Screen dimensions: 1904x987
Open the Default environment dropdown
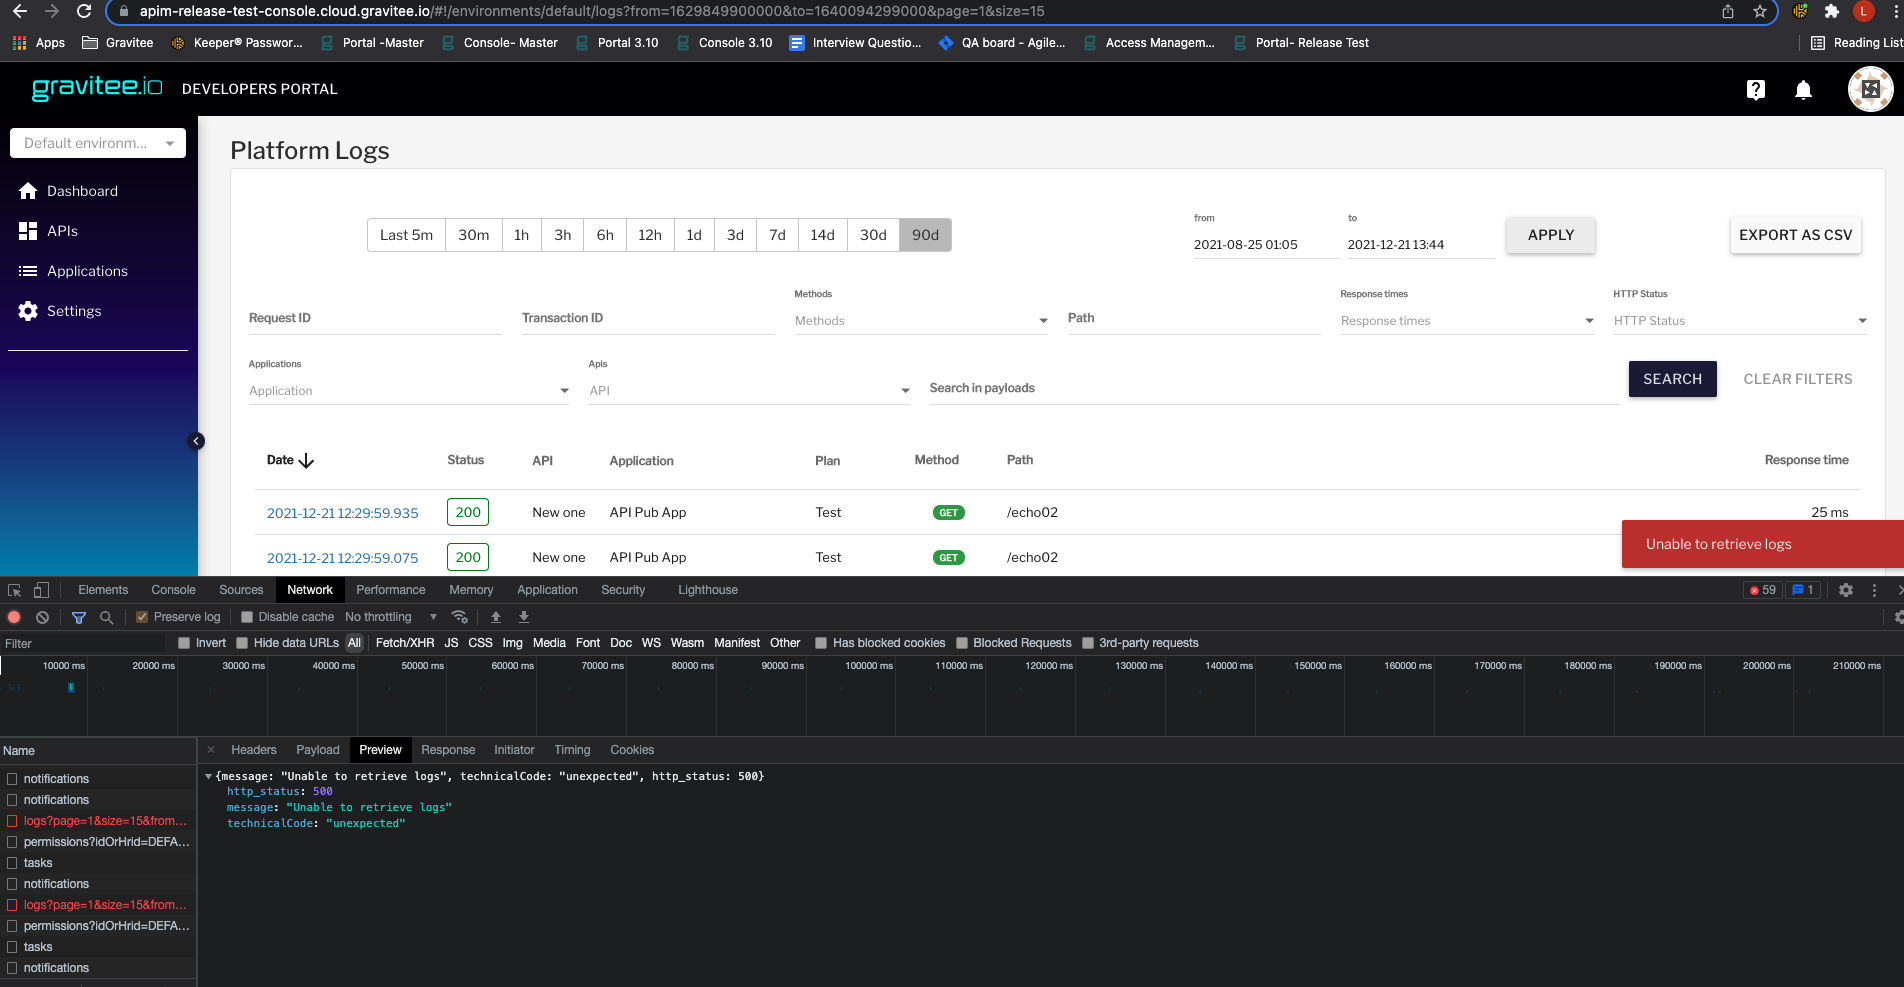tap(98, 143)
